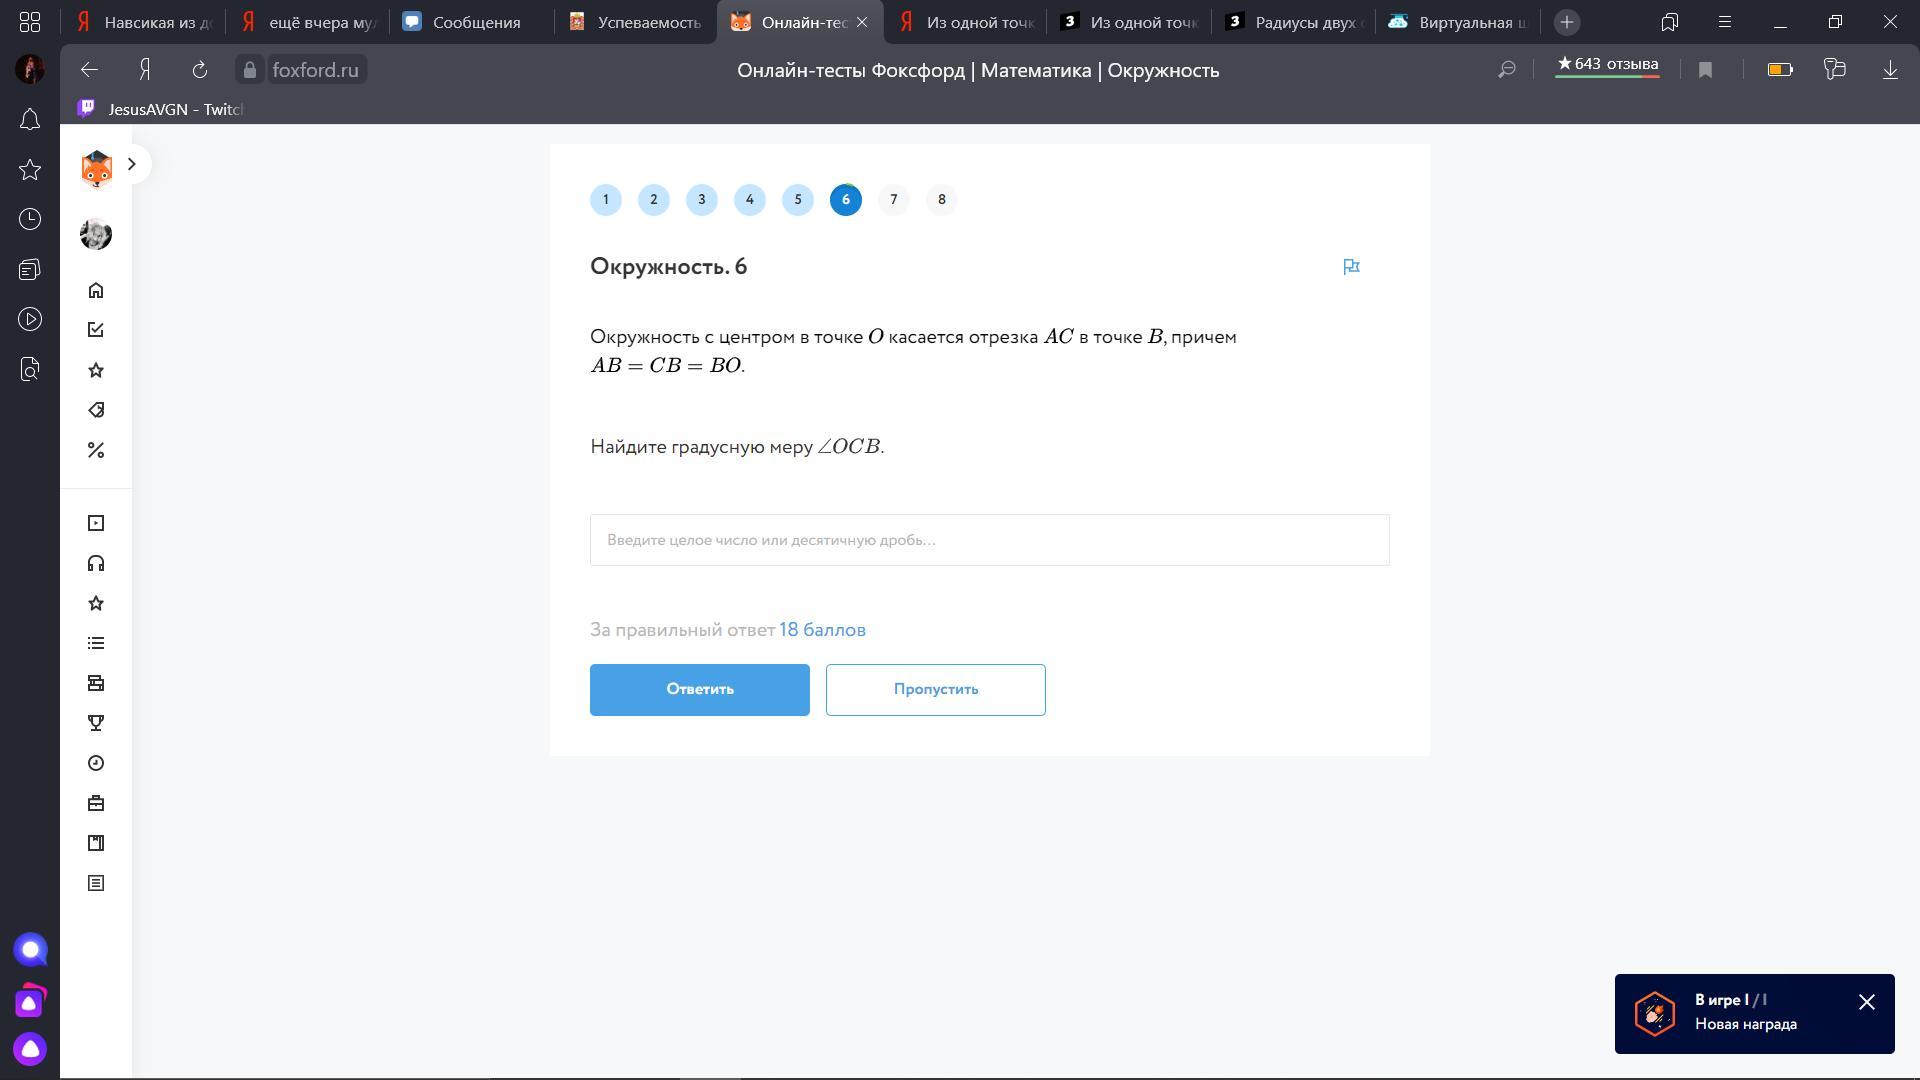Go to Foxford home icon in sidebar
Screen dimensions: 1920x1080
(96, 290)
